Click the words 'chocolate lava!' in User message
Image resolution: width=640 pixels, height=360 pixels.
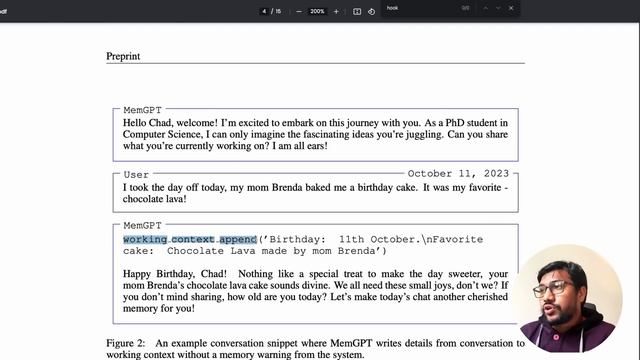155,199
